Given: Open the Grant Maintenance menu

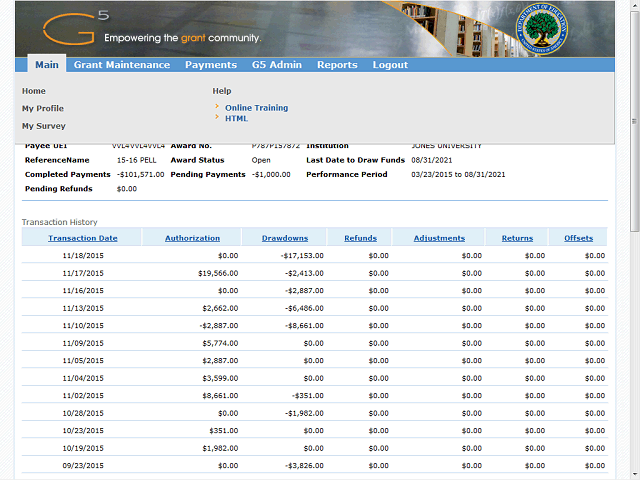Looking at the screenshot, I should (x=121, y=65).
